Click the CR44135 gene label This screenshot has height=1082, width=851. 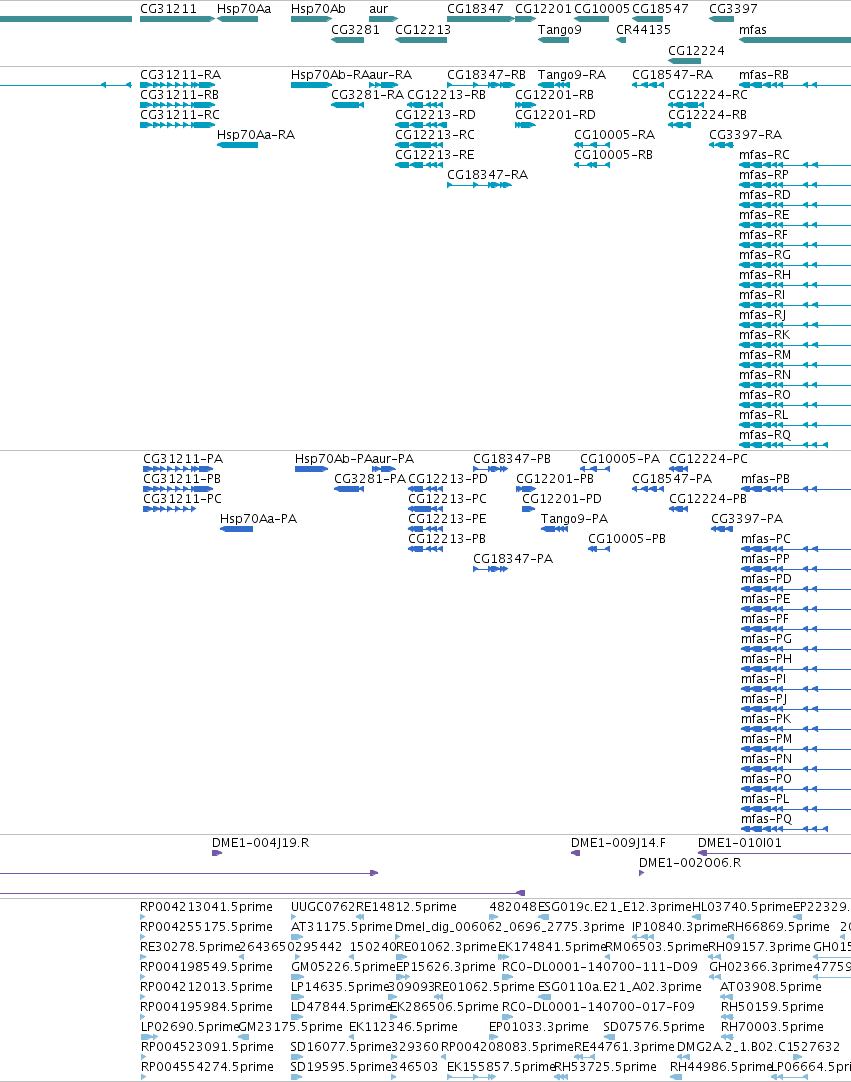tap(643, 30)
